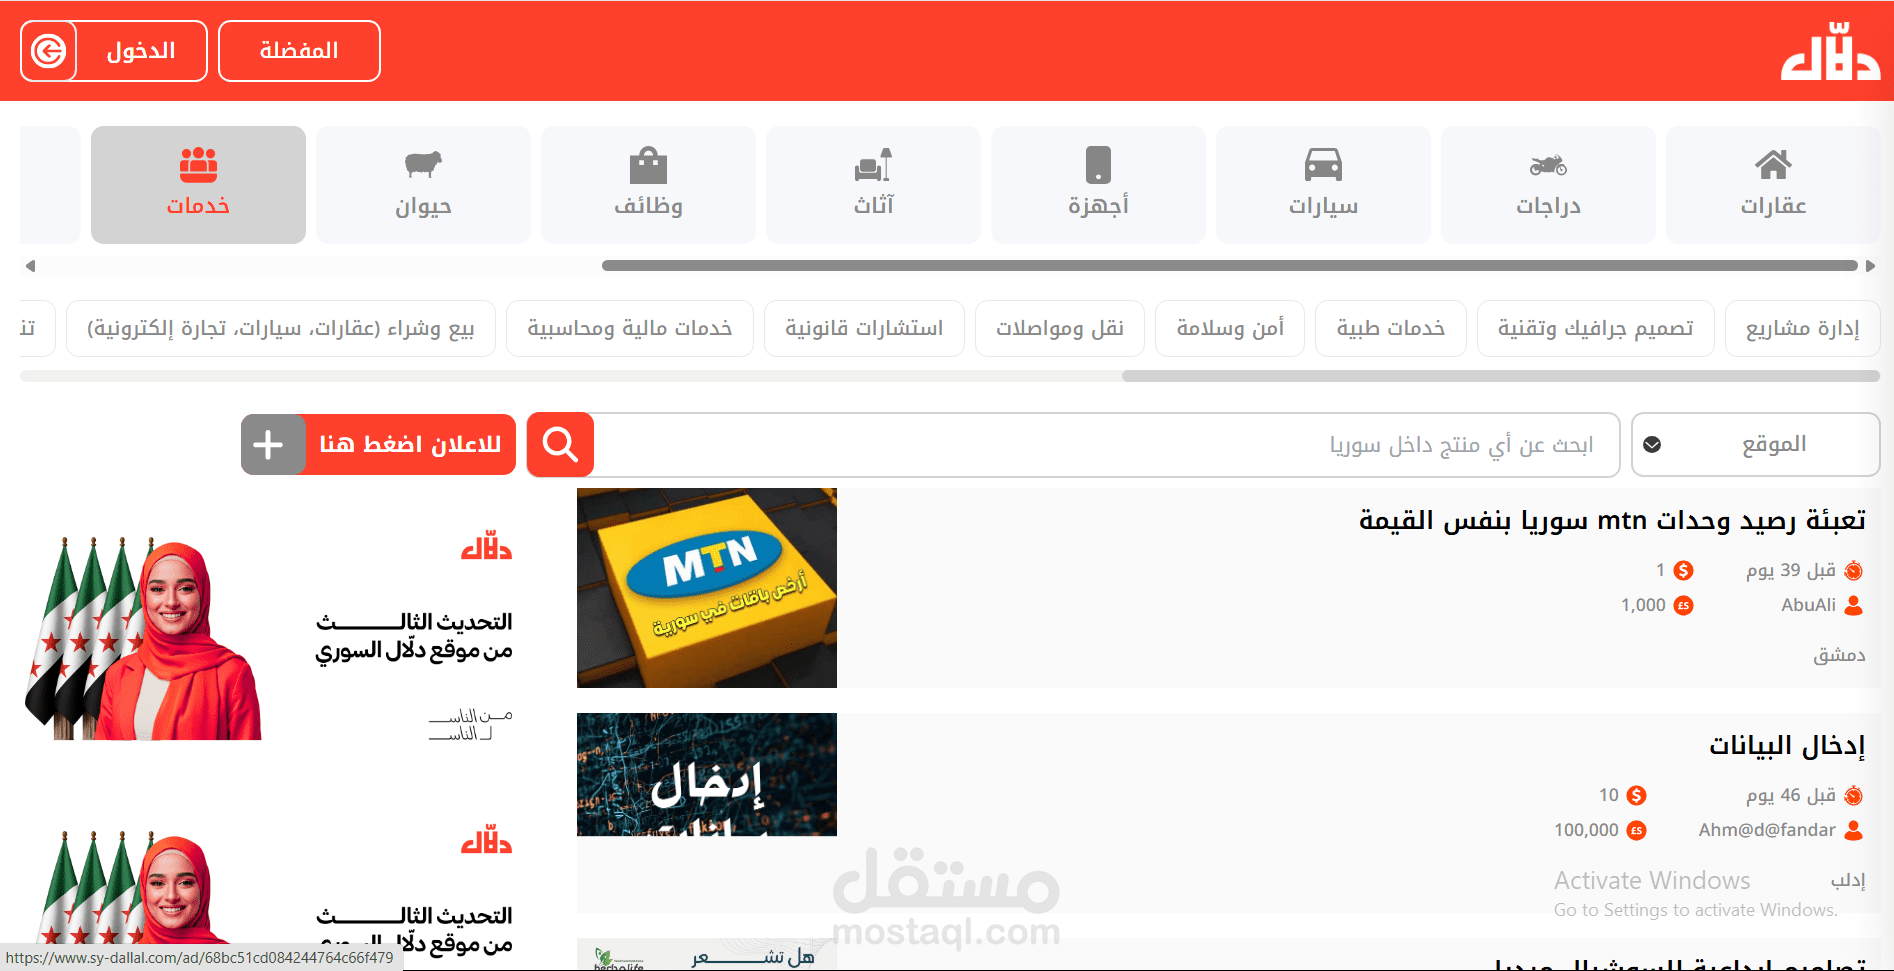1894x971 pixels.
Task: Click the دمشق location text
Action: click(1839, 655)
